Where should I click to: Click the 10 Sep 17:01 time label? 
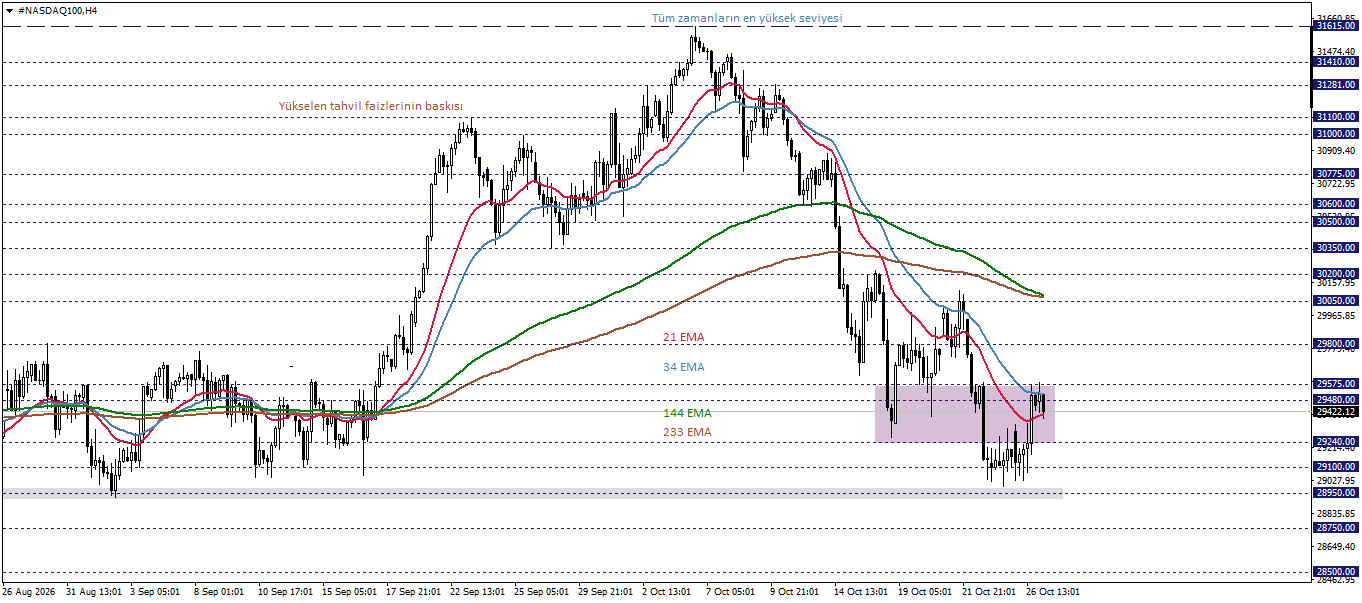[285, 592]
